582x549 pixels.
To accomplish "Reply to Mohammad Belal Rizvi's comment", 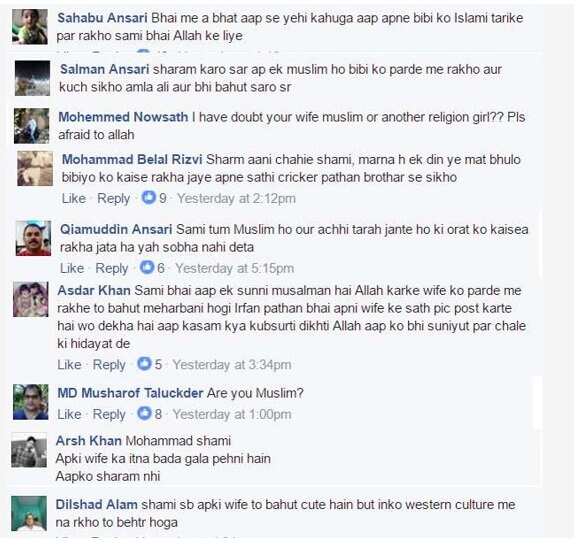I will tap(114, 198).
